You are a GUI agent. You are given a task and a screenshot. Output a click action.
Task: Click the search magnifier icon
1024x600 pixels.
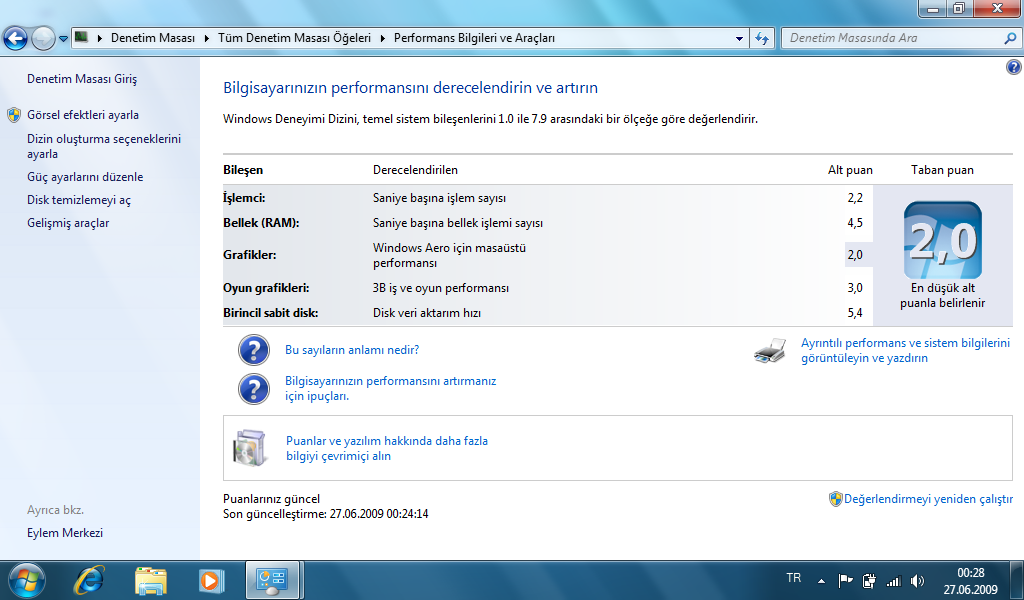[x=1010, y=39]
